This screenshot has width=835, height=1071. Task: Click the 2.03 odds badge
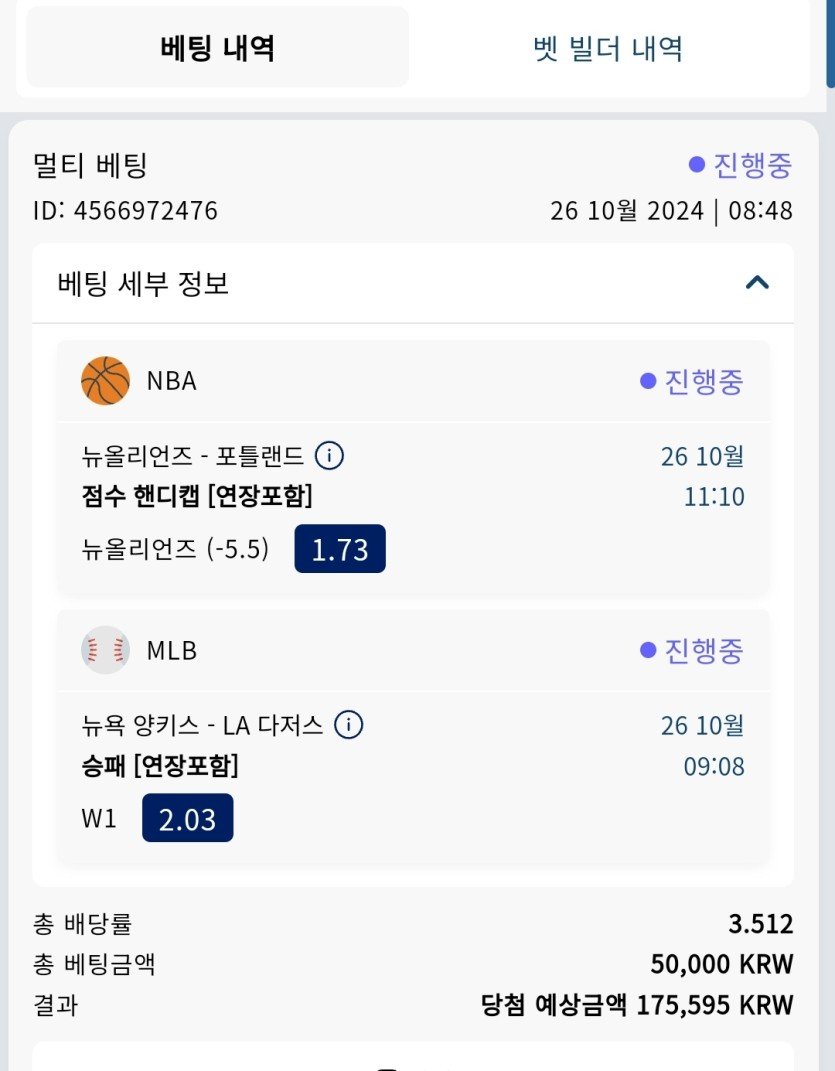tap(188, 818)
